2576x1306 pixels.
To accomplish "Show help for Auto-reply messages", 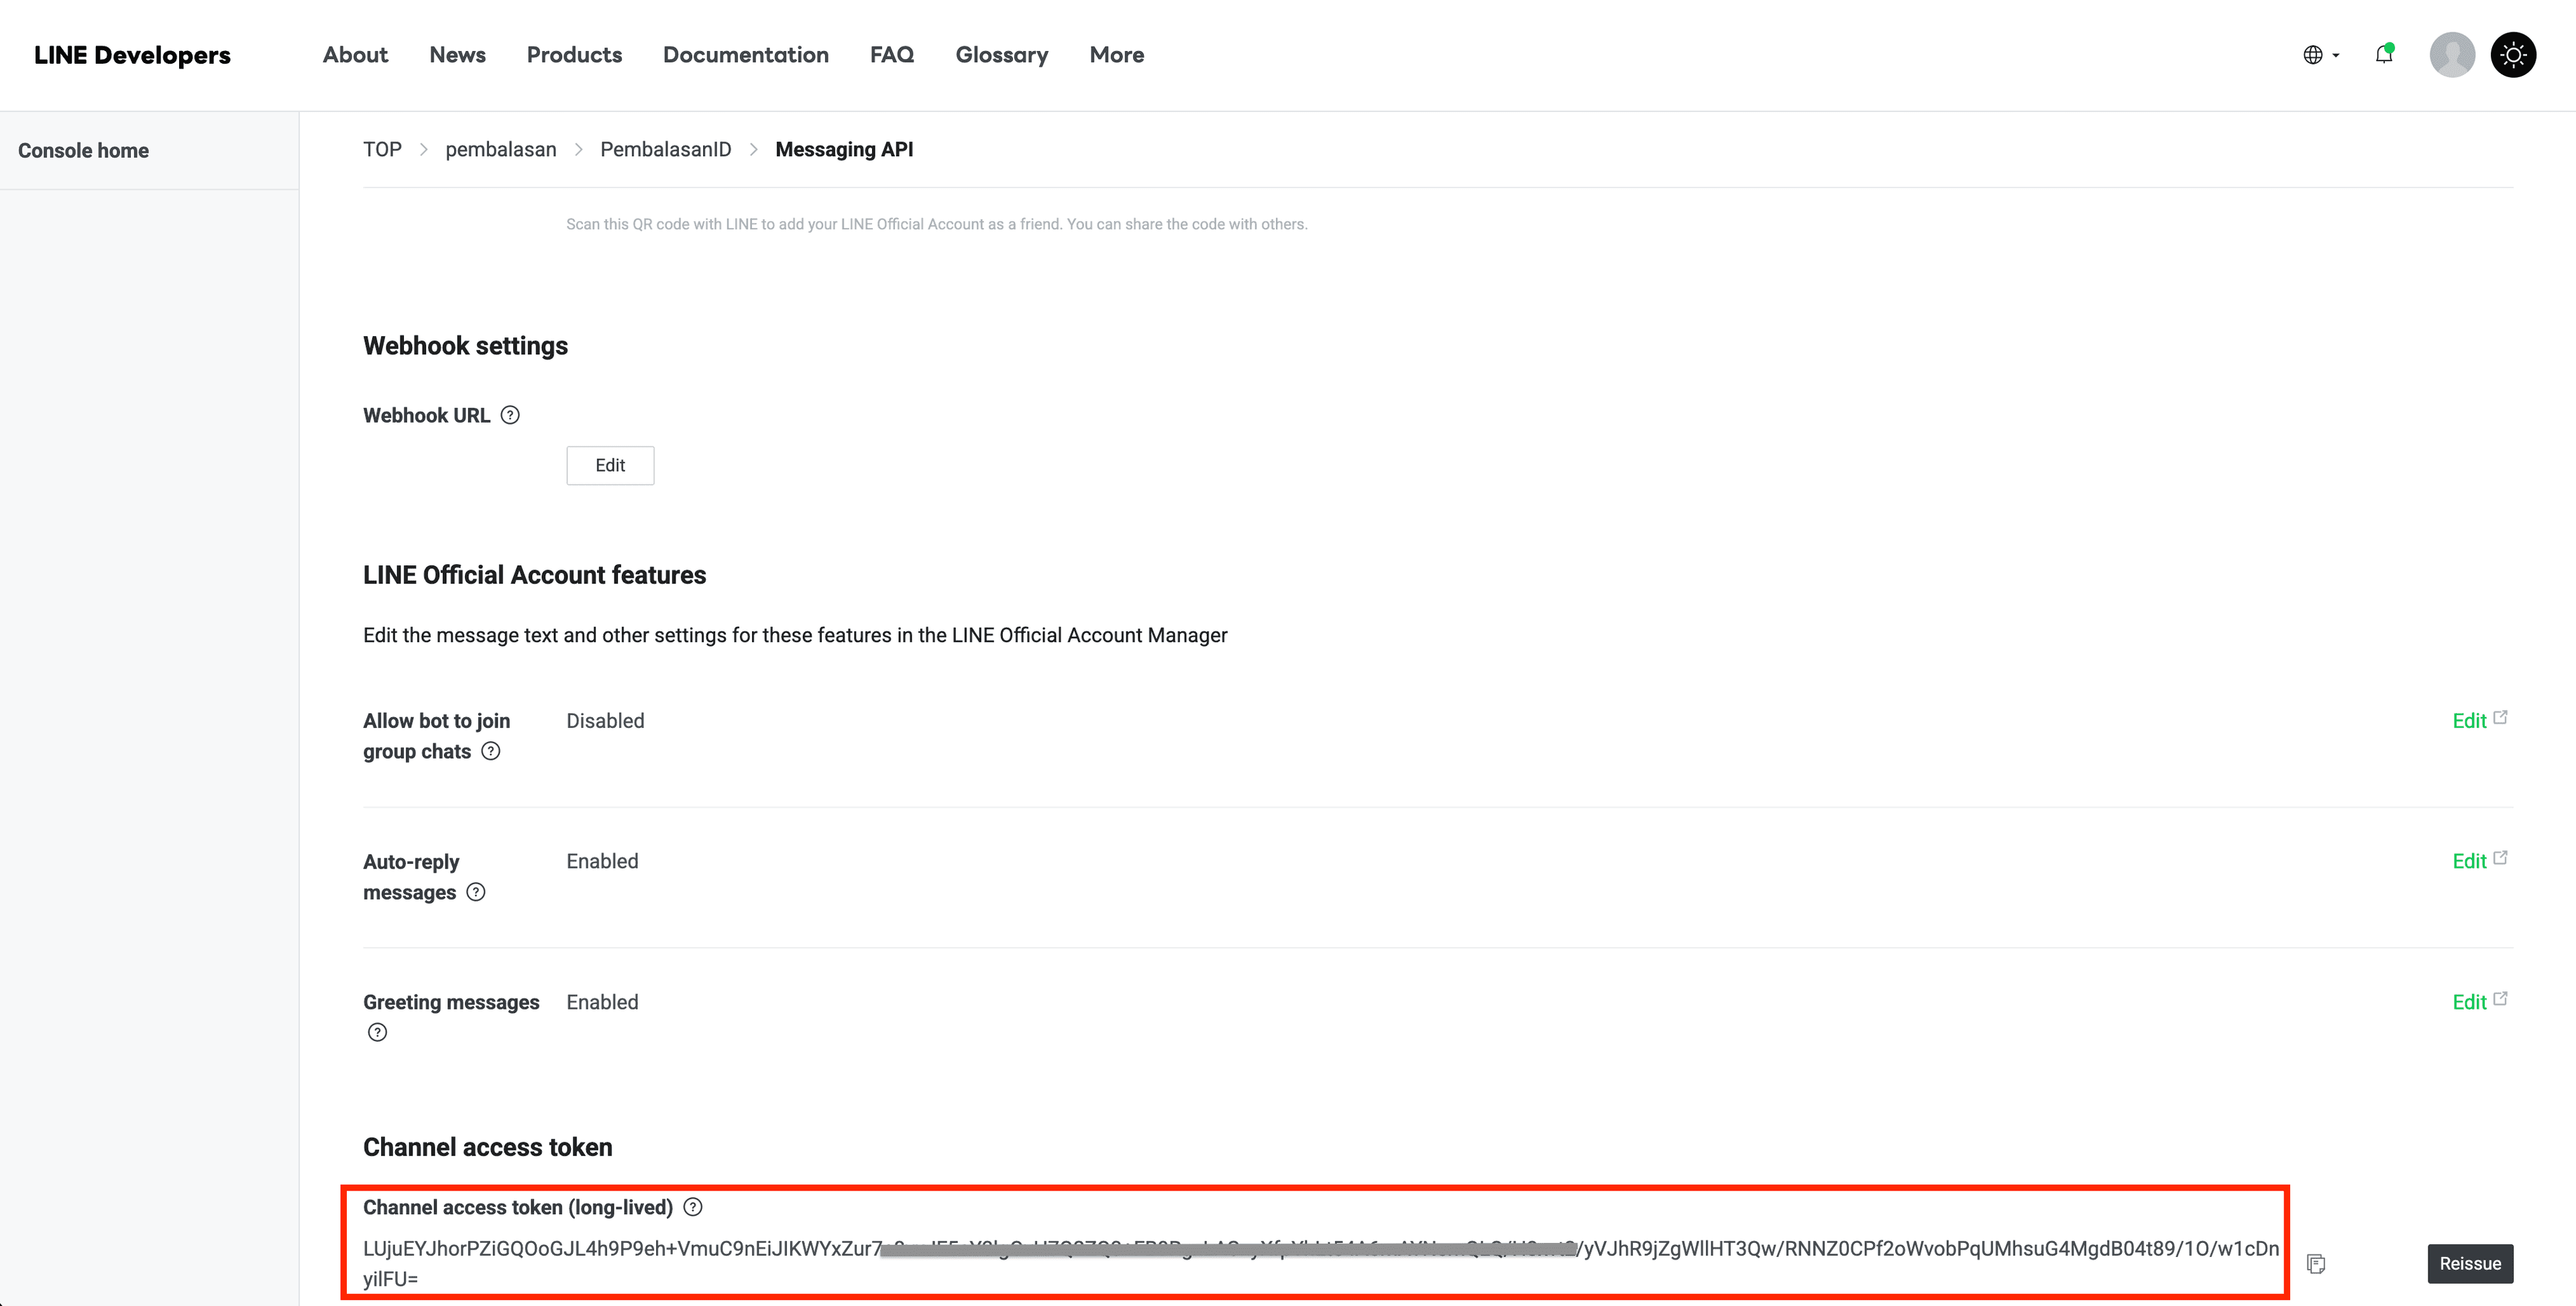I will (x=476, y=892).
